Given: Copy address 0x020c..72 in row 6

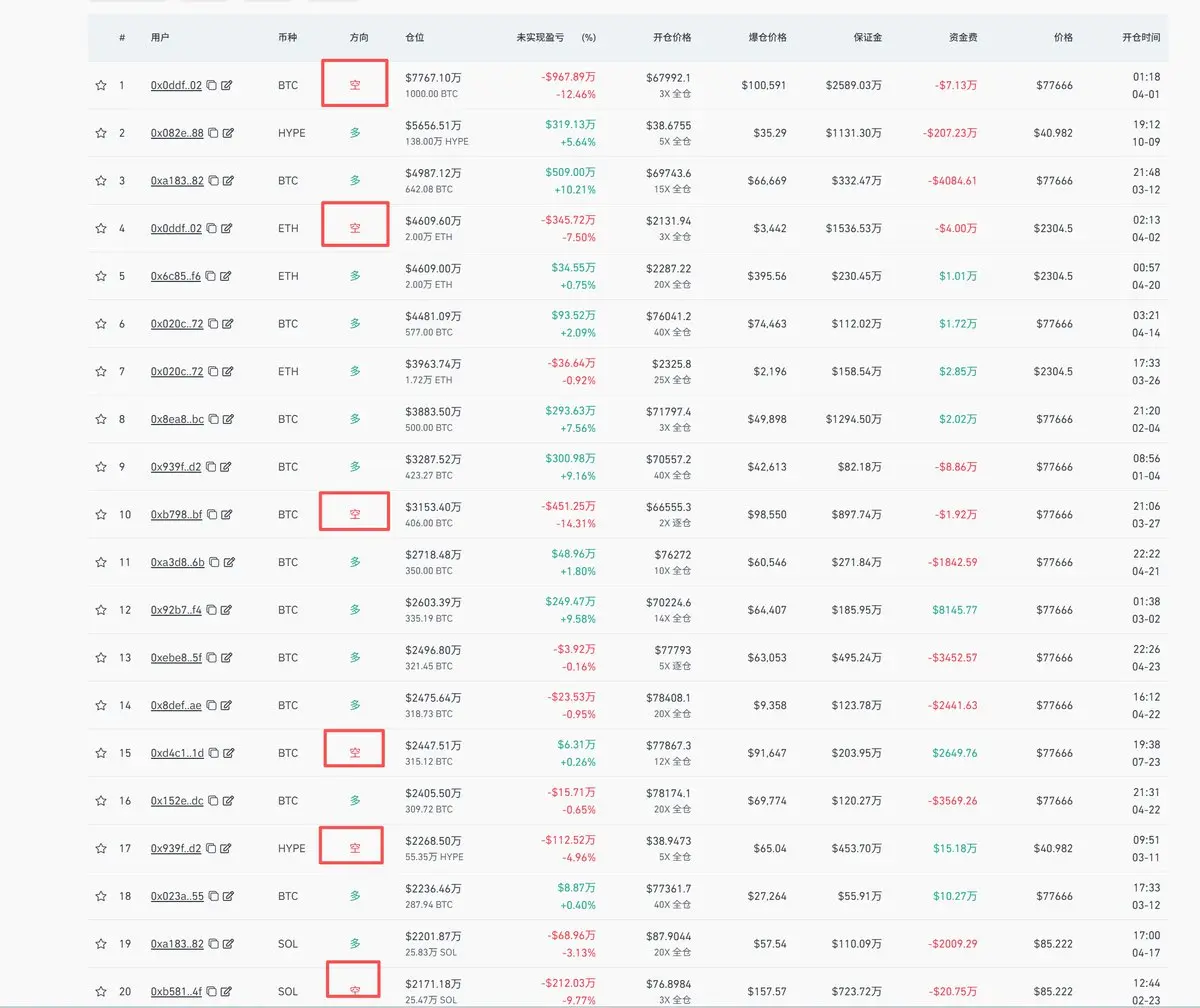Looking at the screenshot, I should pyautogui.click(x=212, y=324).
